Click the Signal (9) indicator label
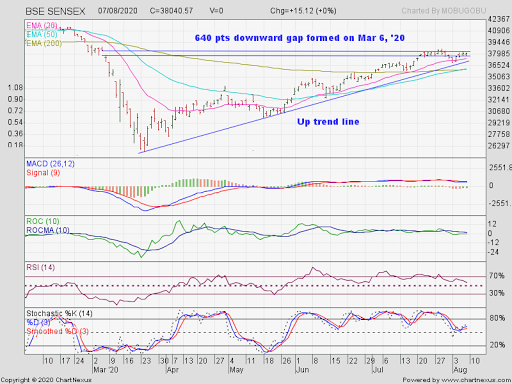 43,173
